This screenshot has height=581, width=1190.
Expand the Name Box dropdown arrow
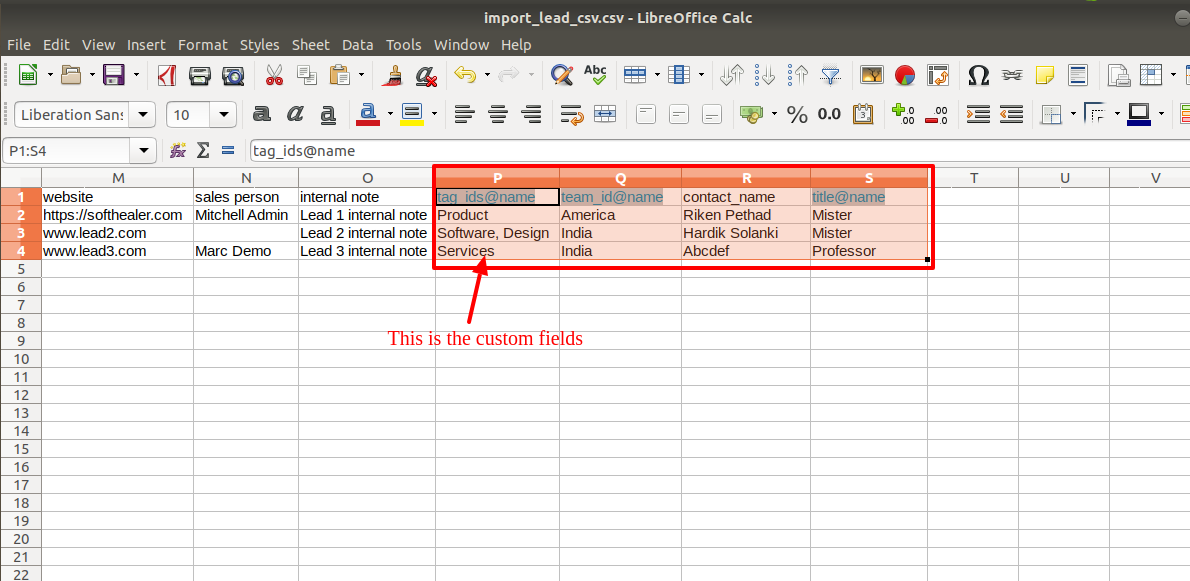tap(143, 151)
